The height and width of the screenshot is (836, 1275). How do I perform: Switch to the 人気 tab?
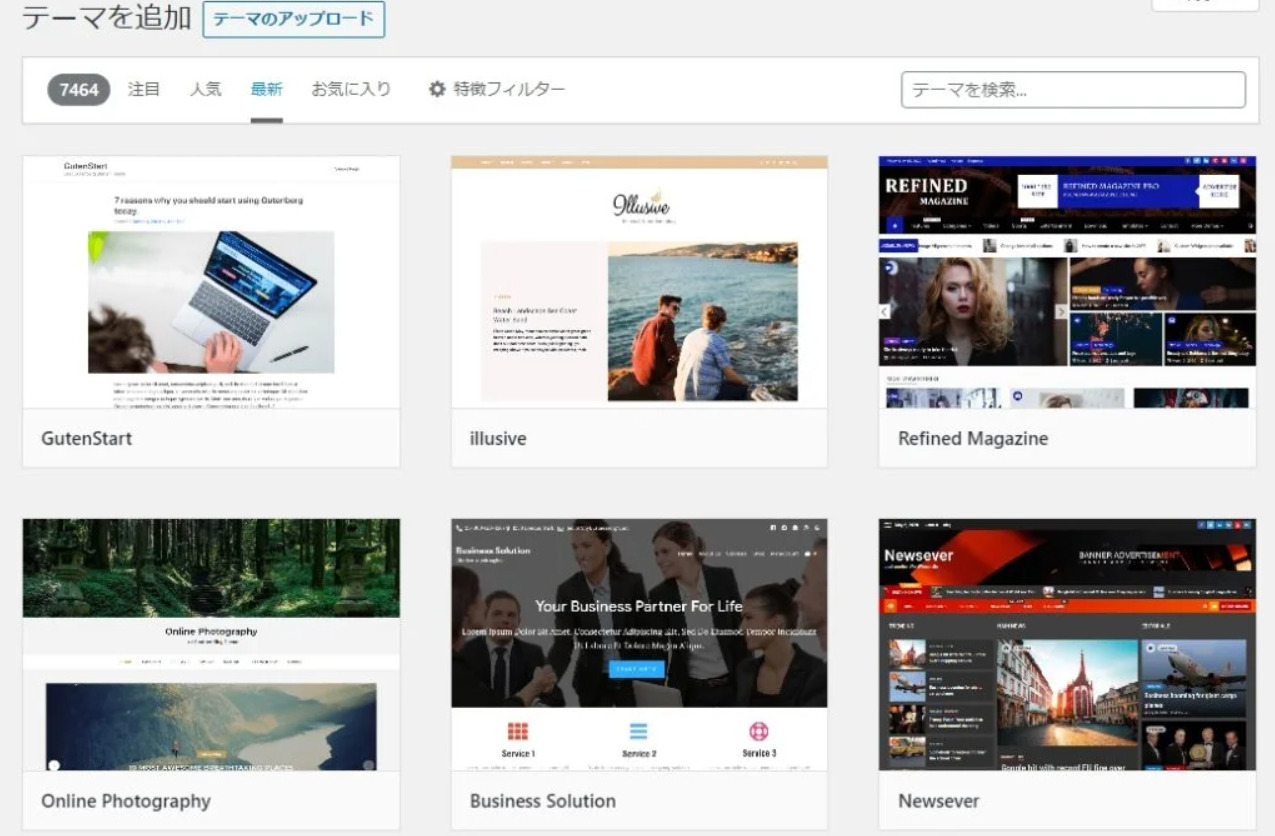coord(206,89)
